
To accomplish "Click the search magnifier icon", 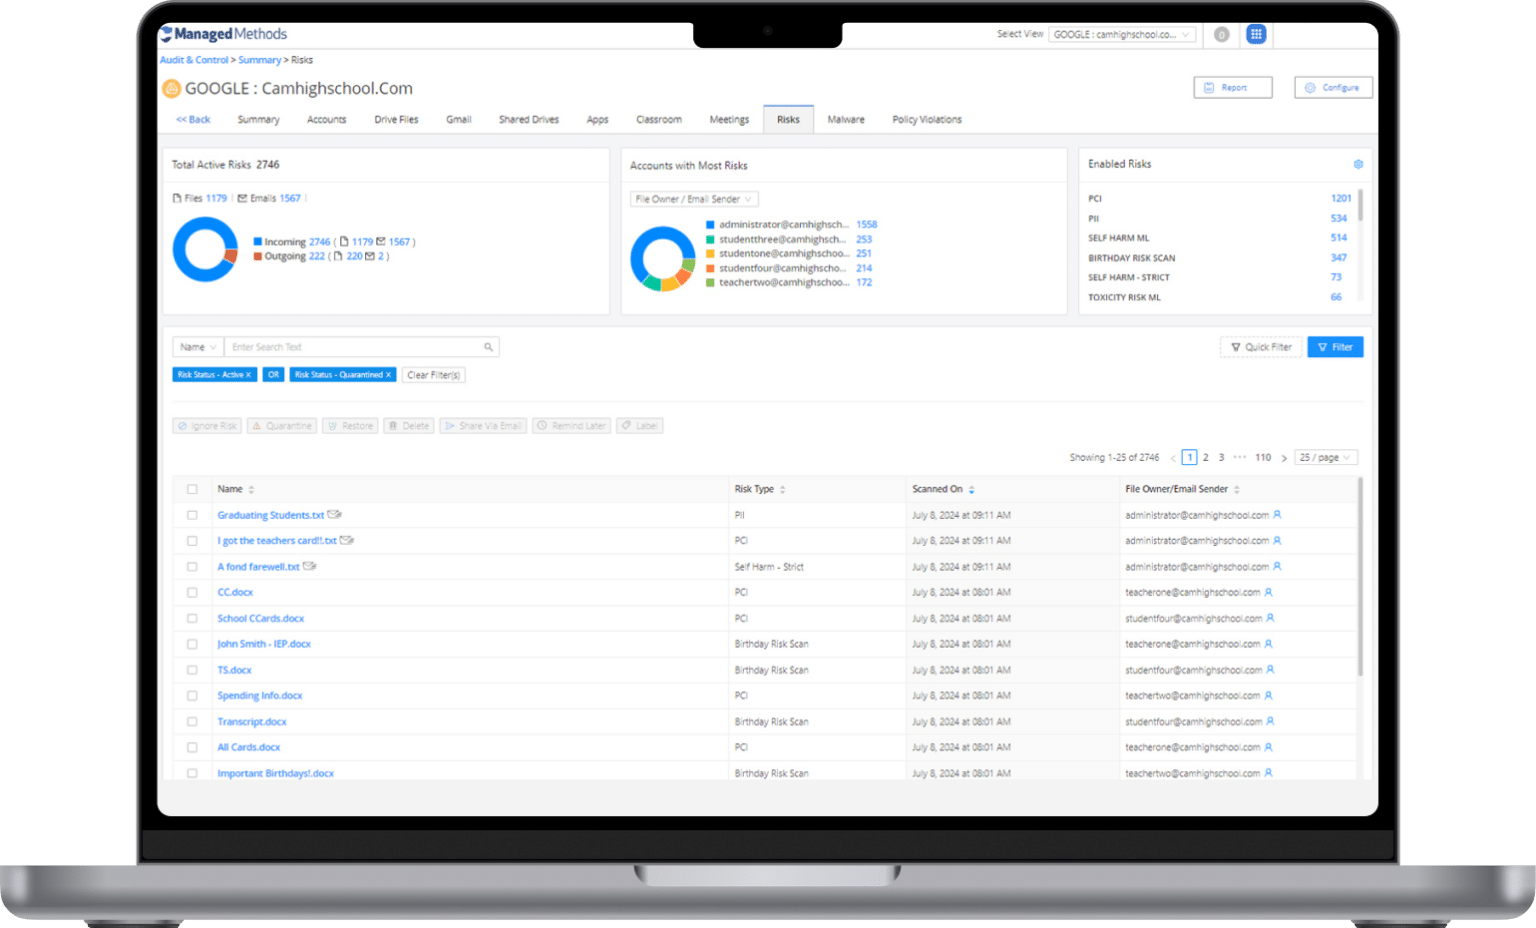I will (488, 347).
